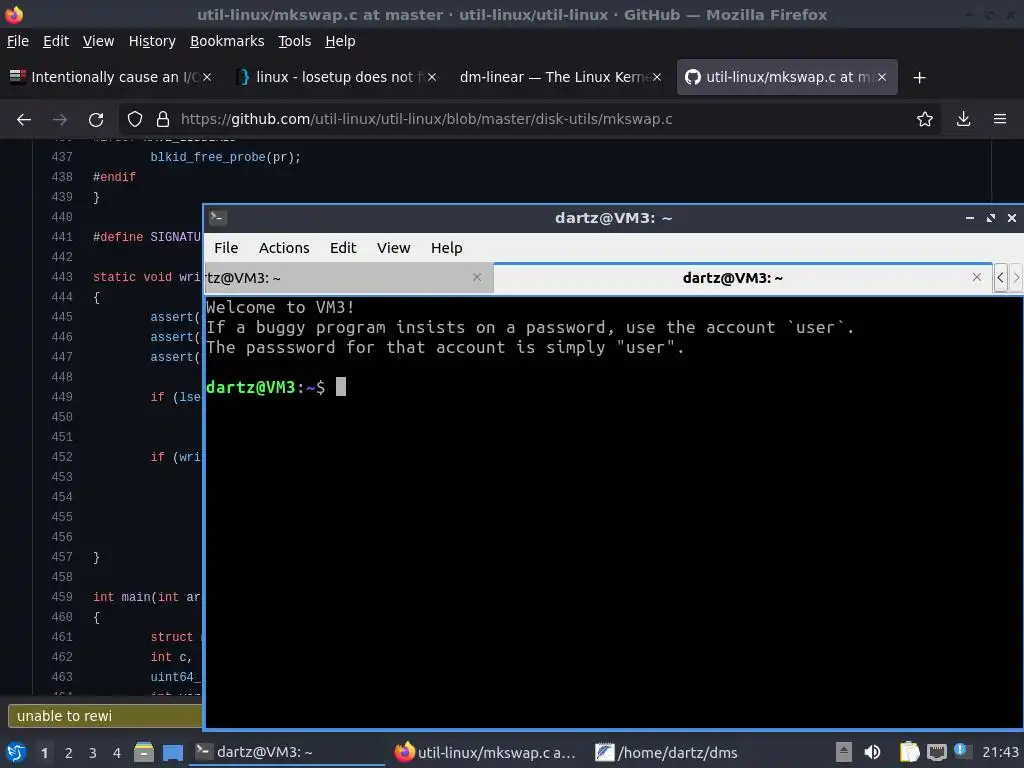Open a new Firefox tab with the plus button
Screen dimensions: 1024x768
coord(920,78)
